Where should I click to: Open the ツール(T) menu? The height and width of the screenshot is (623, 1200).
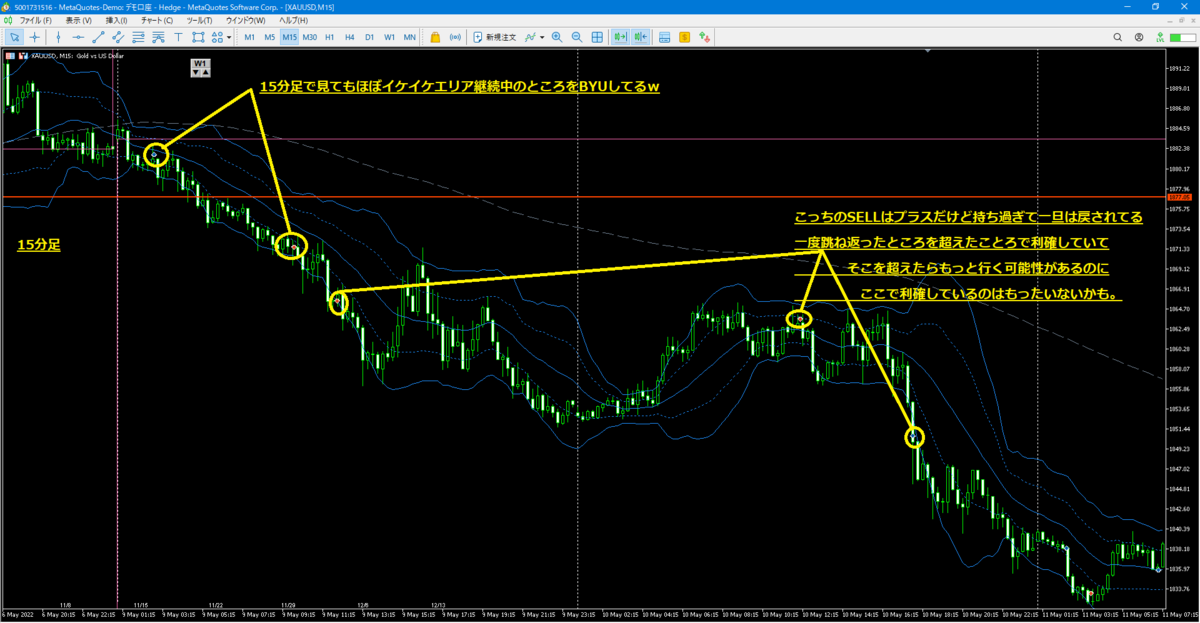200,20
